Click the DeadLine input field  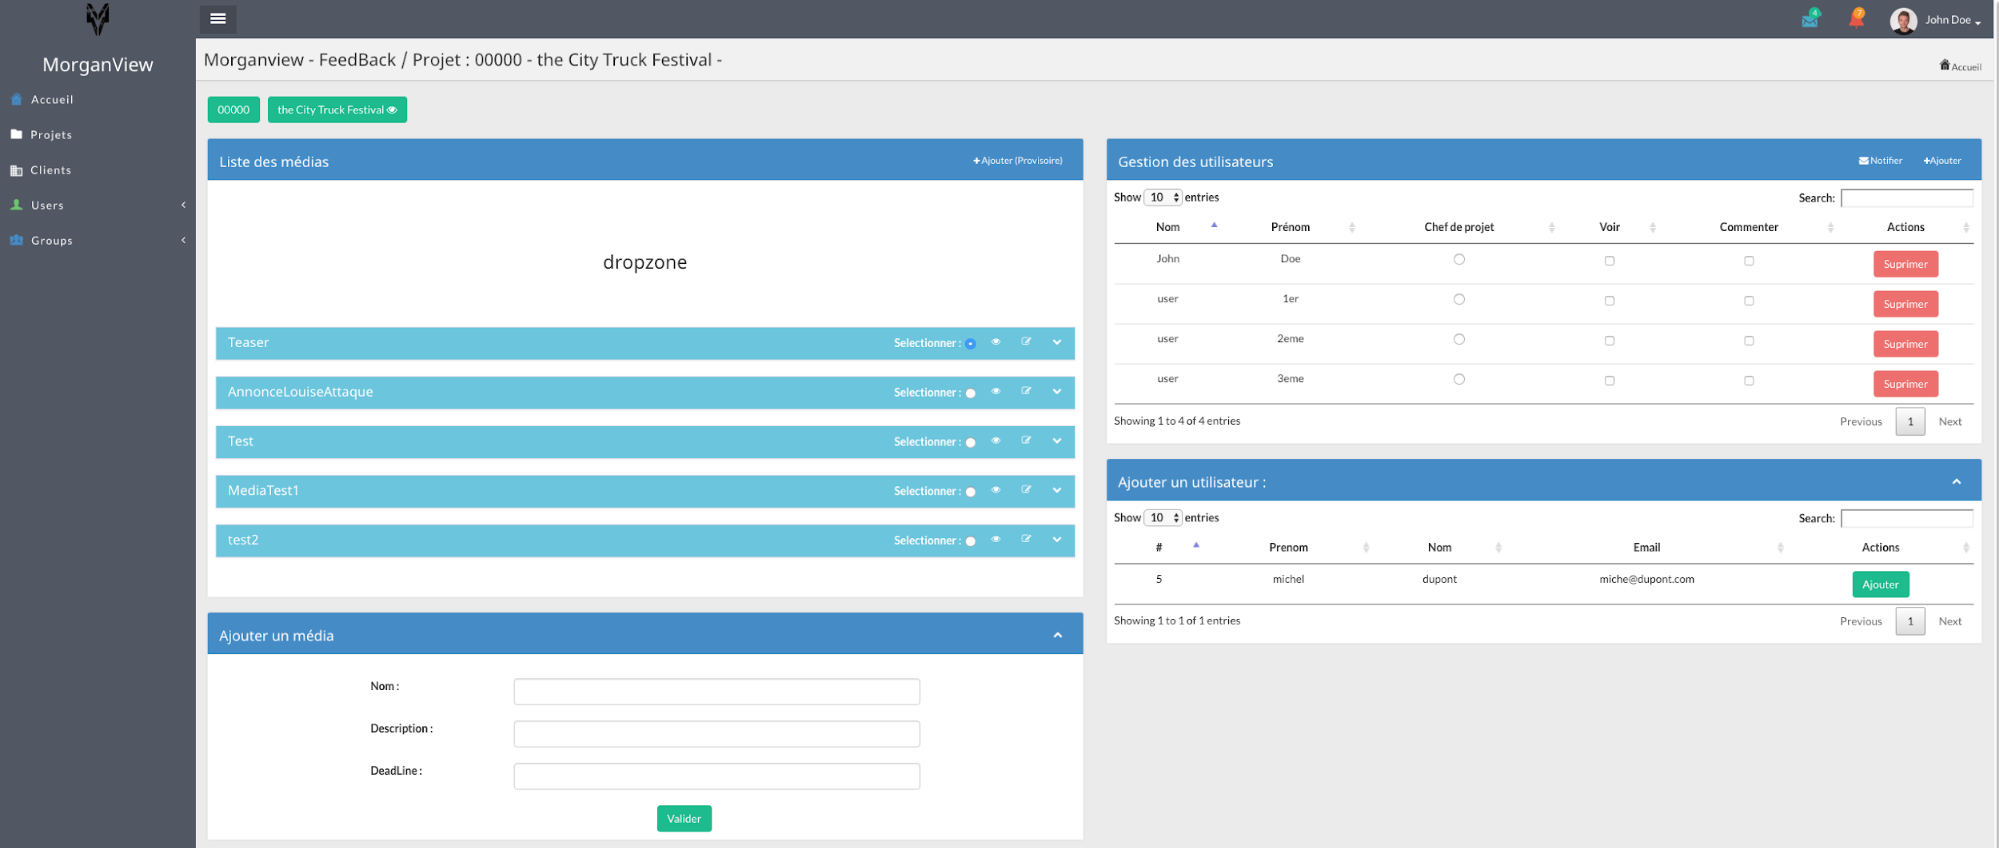pos(716,776)
